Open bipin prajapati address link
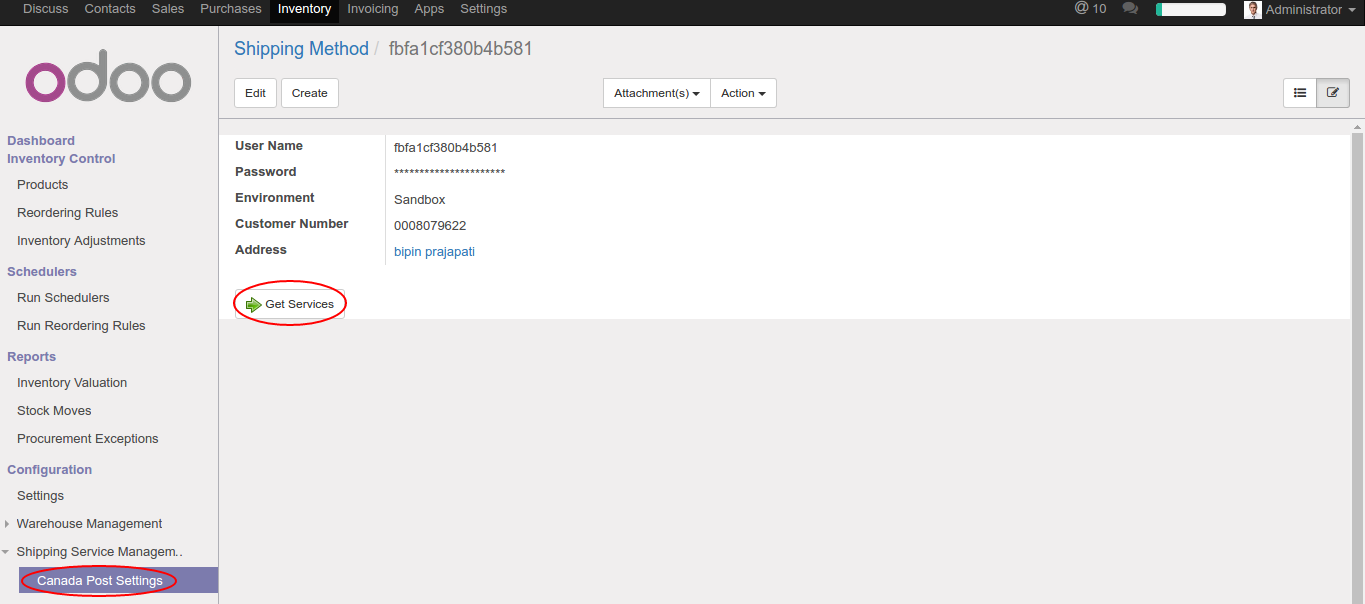The height and width of the screenshot is (604, 1365). click(x=434, y=252)
